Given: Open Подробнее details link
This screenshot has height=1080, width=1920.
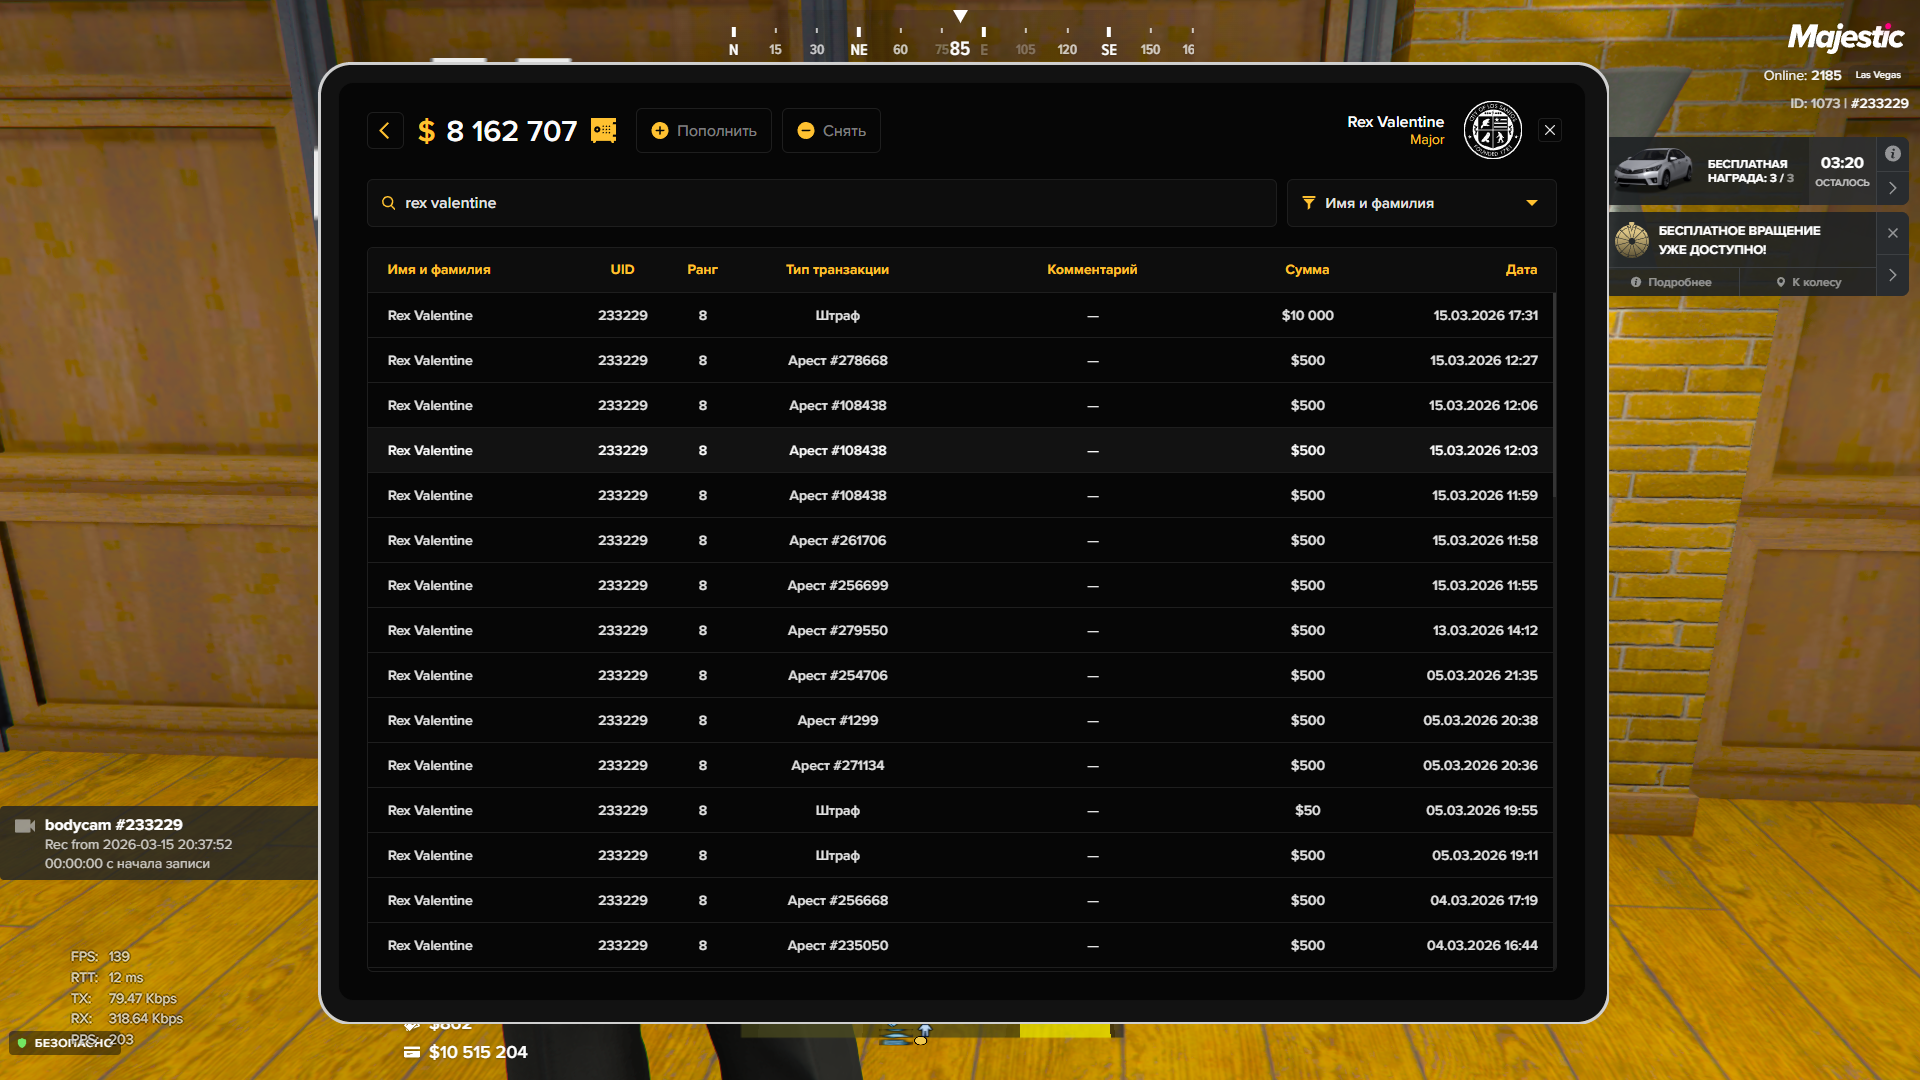Looking at the screenshot, I should [1671, 282].
